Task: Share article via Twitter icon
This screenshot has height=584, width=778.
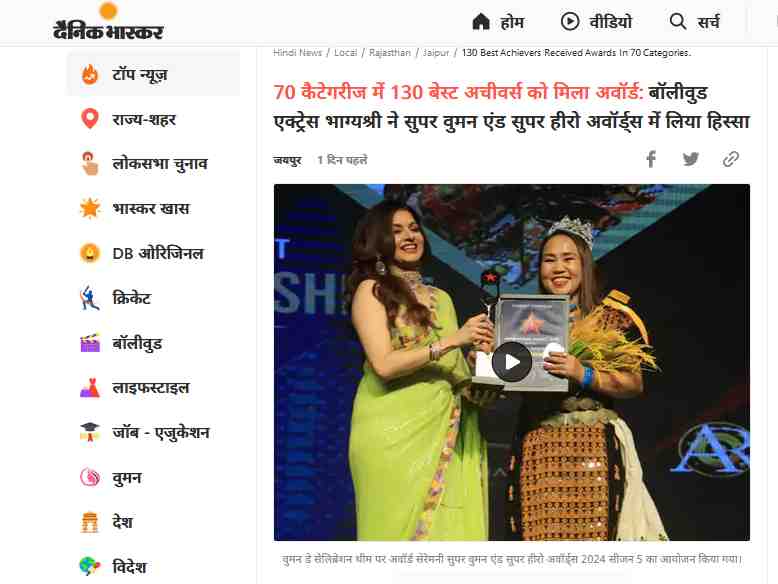Action: 690,159
